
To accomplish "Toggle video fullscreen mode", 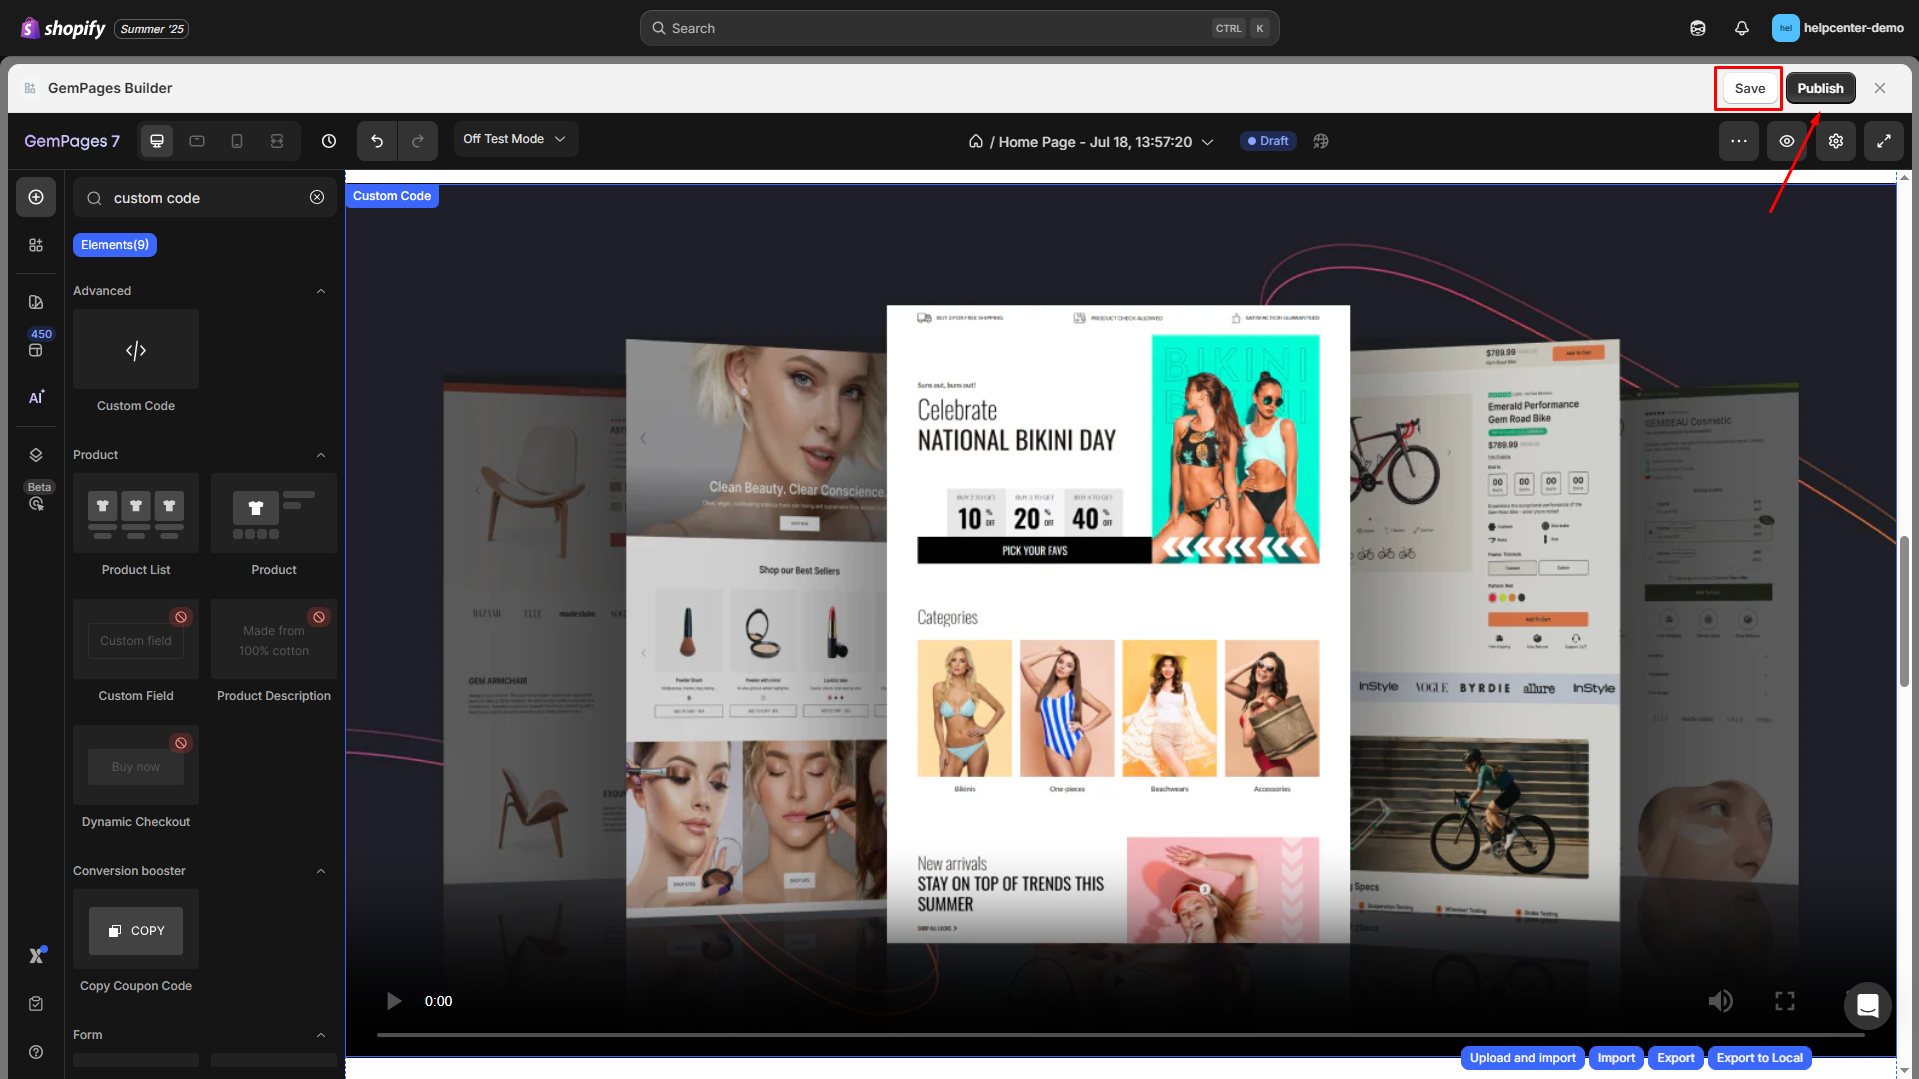I will point(1785,1001).
